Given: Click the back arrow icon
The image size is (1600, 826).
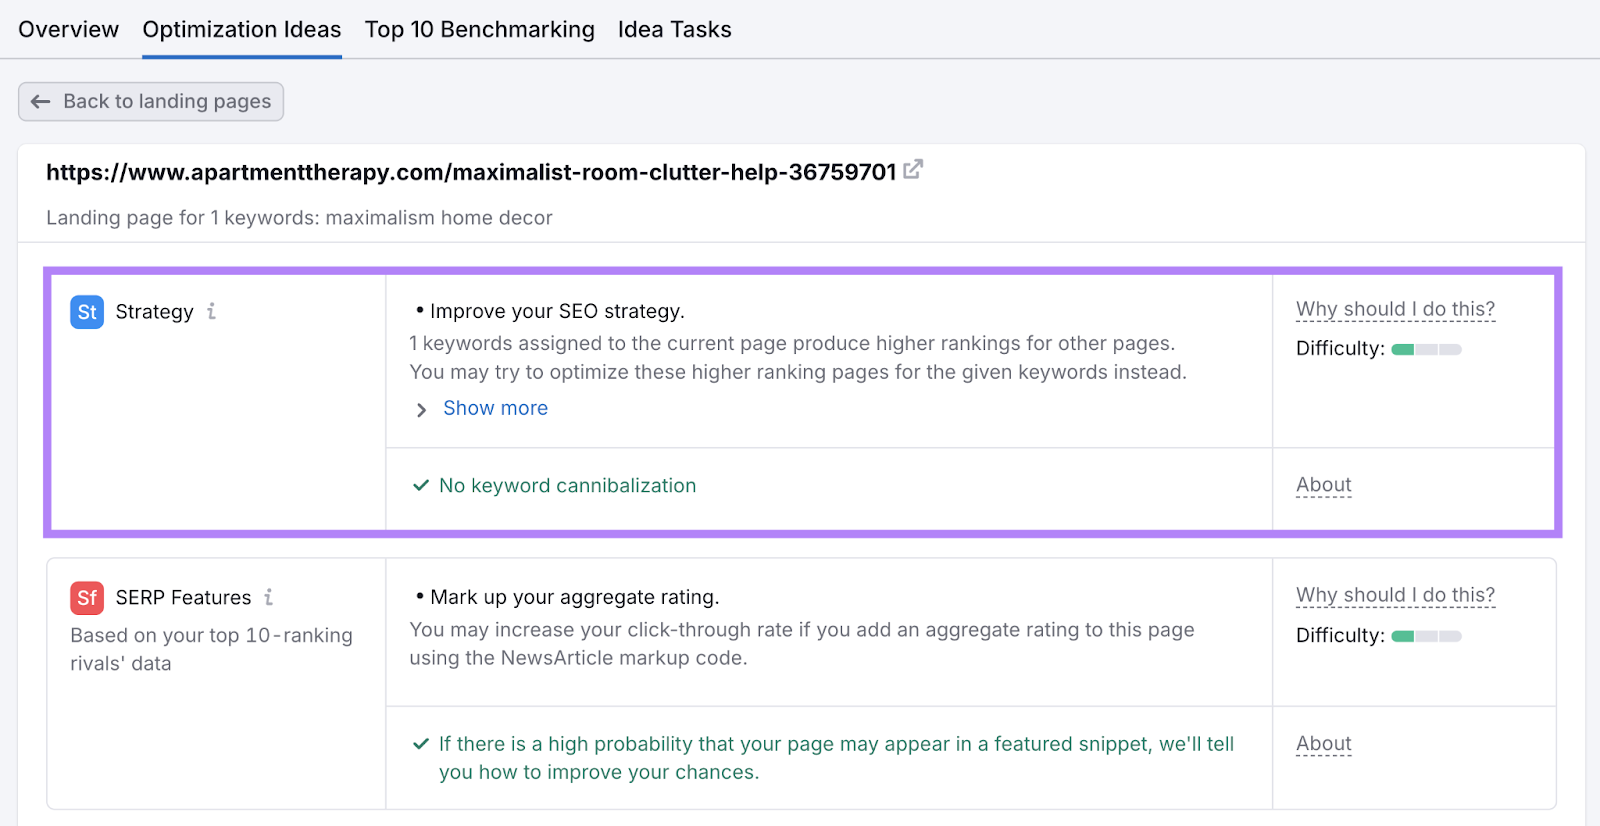Looking at the screenshot, I should 41,102.
